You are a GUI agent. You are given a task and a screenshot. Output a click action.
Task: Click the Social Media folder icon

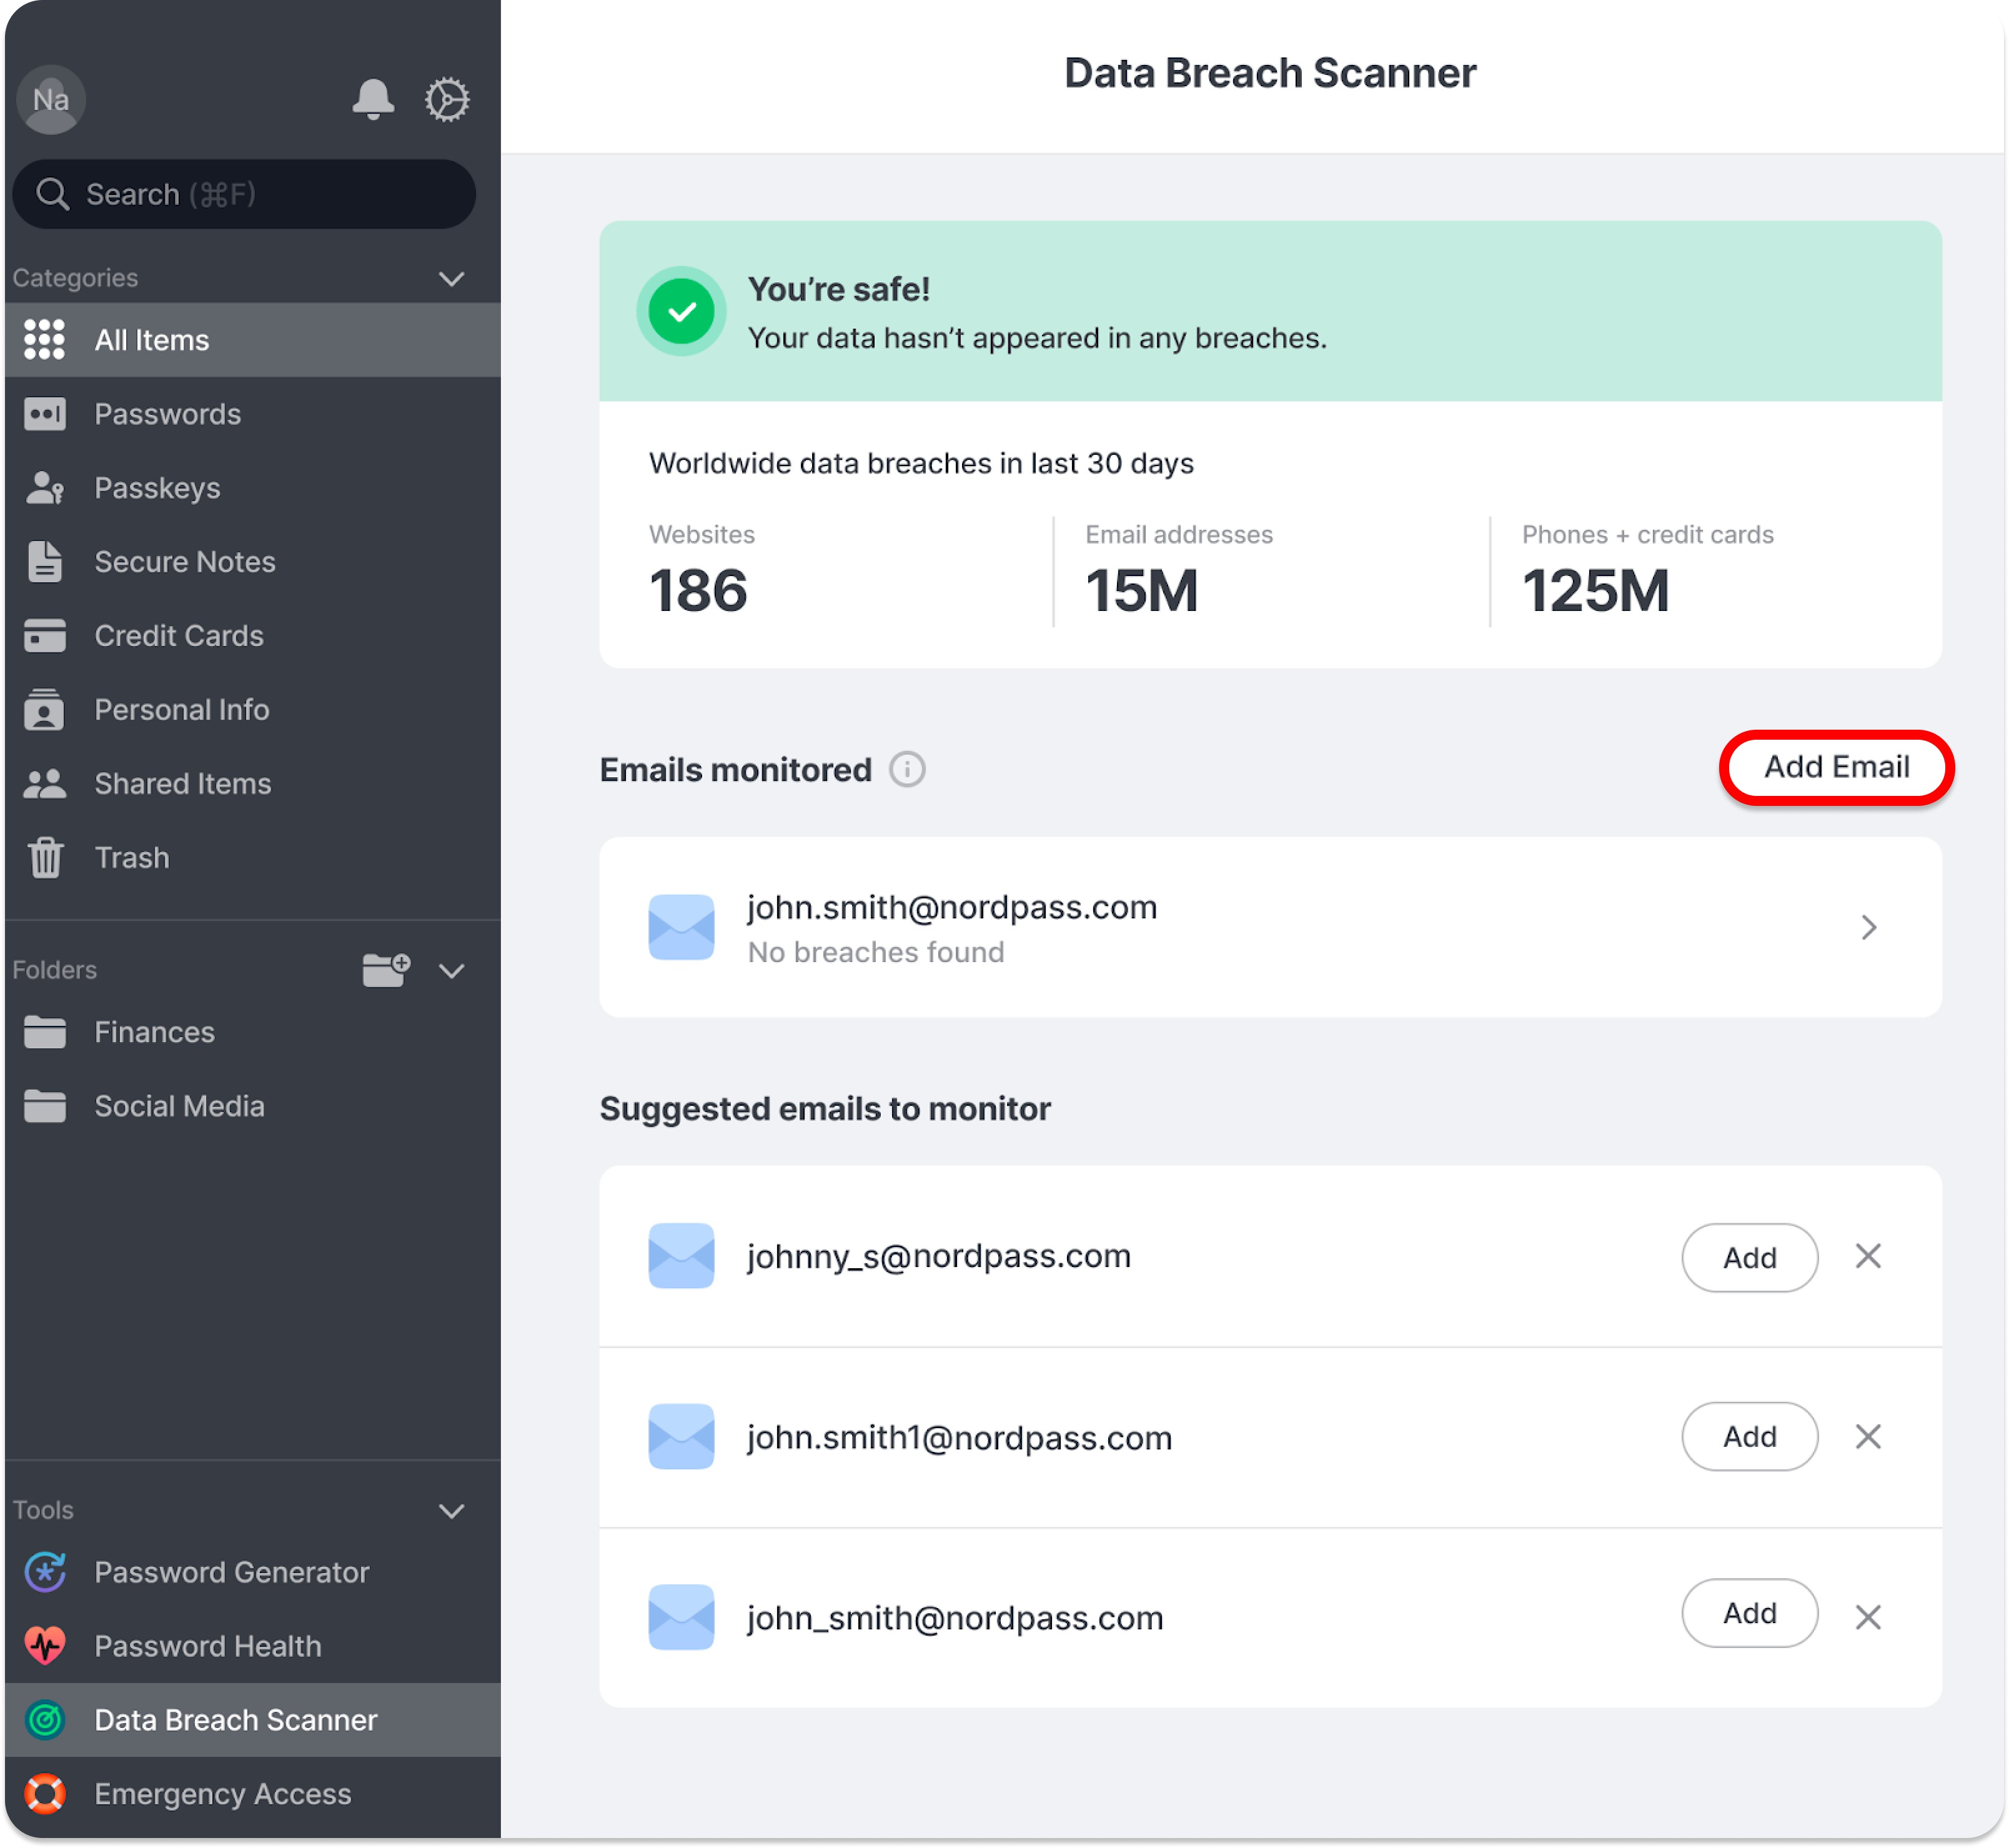45,1106
